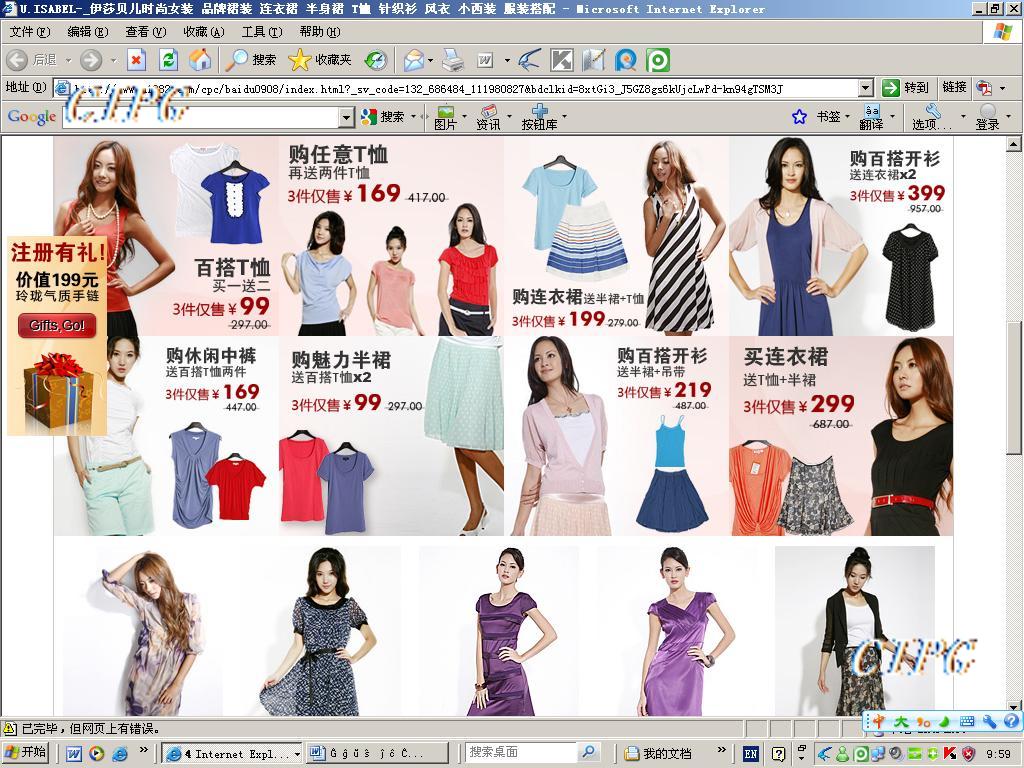
Task: Open 我的文档 from the taskbar
Action: pyautogui.click(x=658, y=754)
